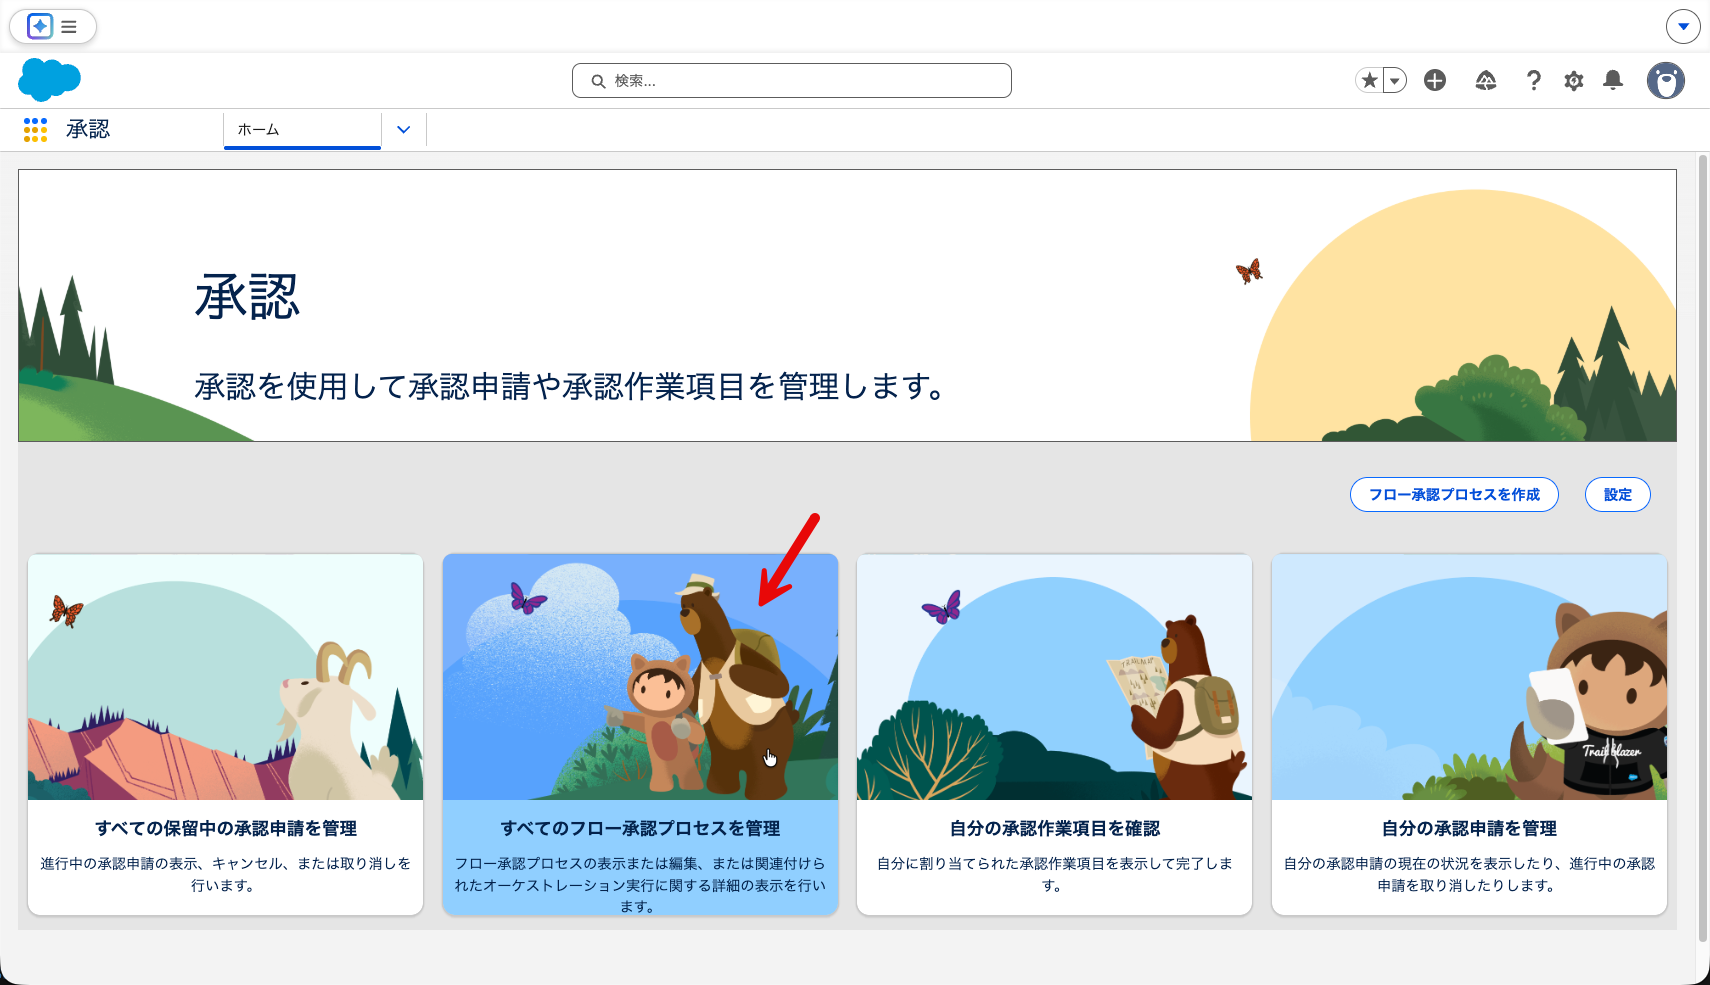Screen dimensions: 1710x985
Task: Open the 自分の承認作業項目を確認 card image
Action: tap(1054, 677)
